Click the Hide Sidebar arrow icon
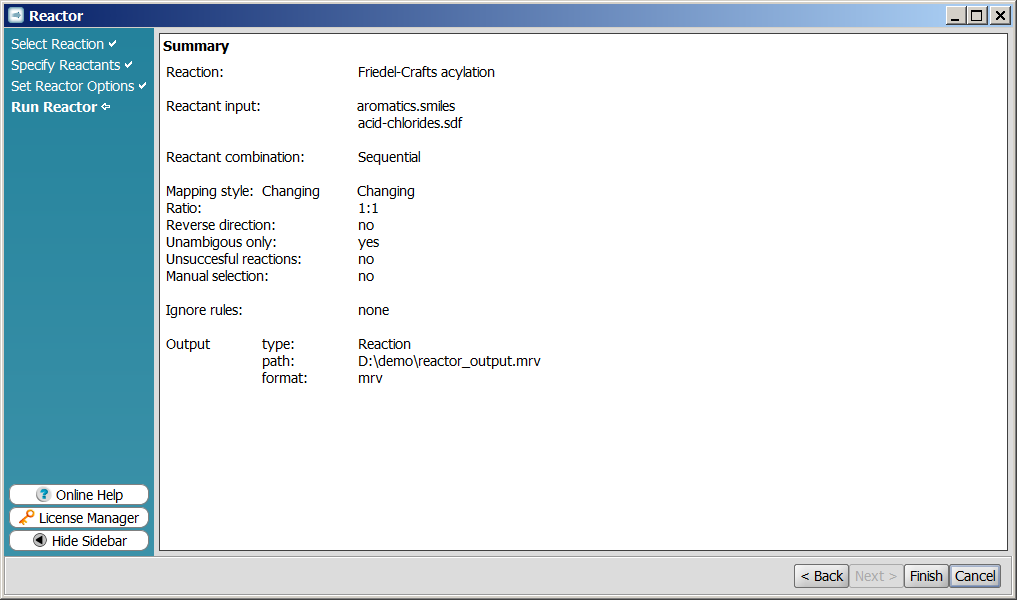The height and width of the screenshot is (600, 1017). pyautogui.click(x=40, y=541)
